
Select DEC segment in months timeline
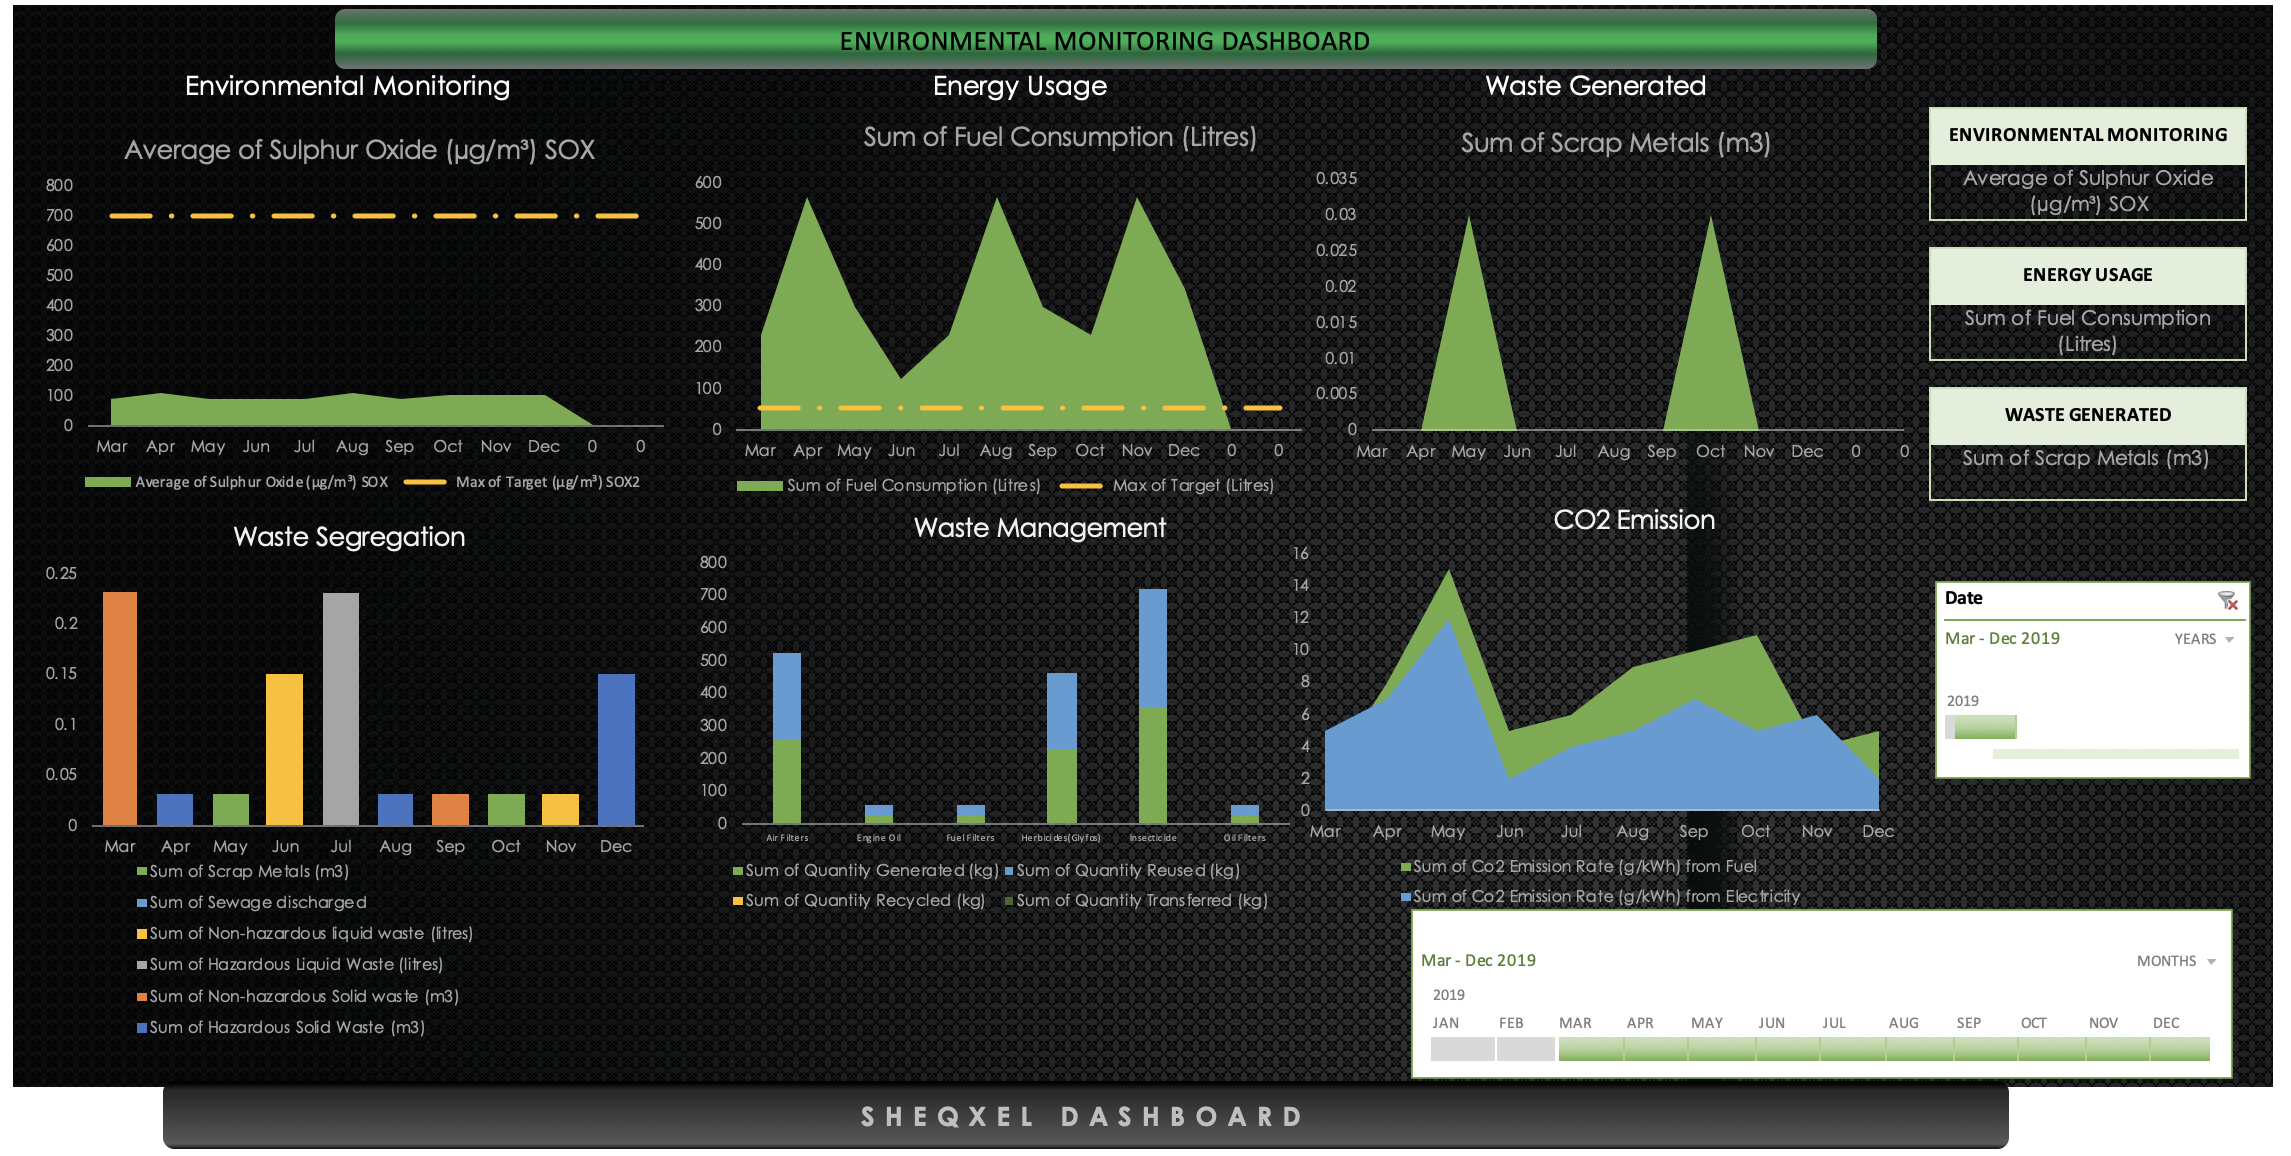pos(2180,1049)
